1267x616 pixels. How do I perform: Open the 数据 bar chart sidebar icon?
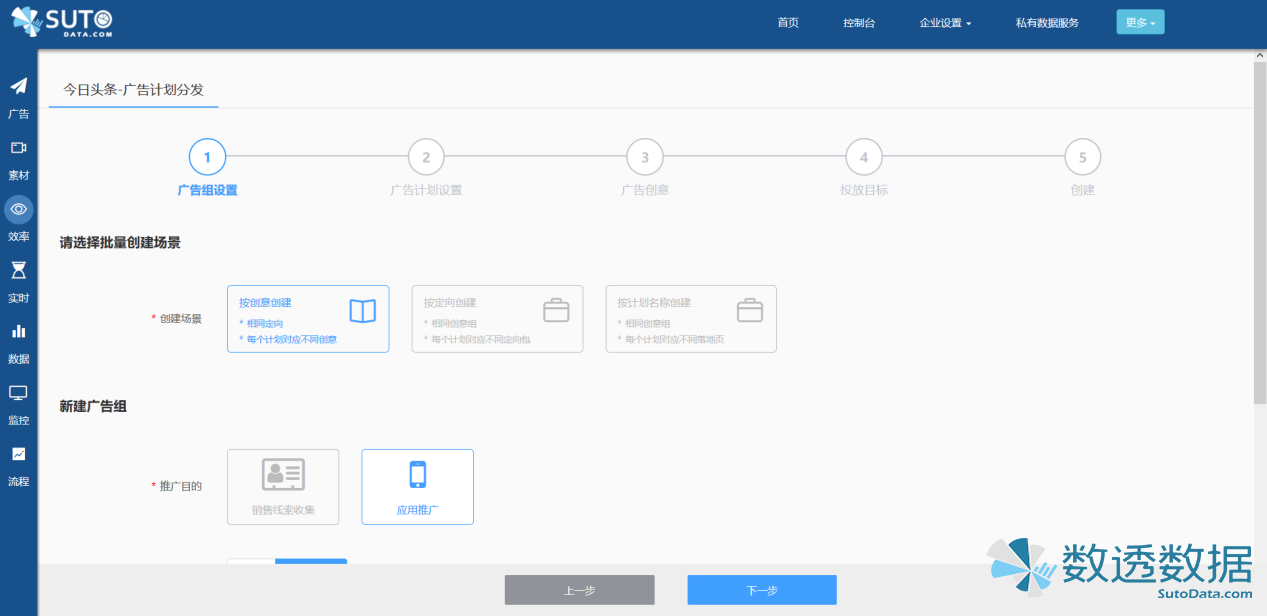[18, 332]
